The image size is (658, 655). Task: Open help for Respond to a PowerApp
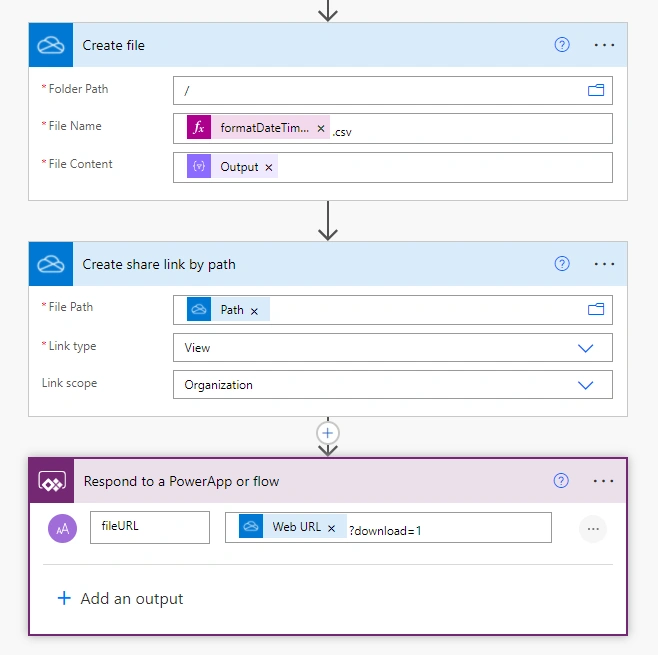coord(561,480)
